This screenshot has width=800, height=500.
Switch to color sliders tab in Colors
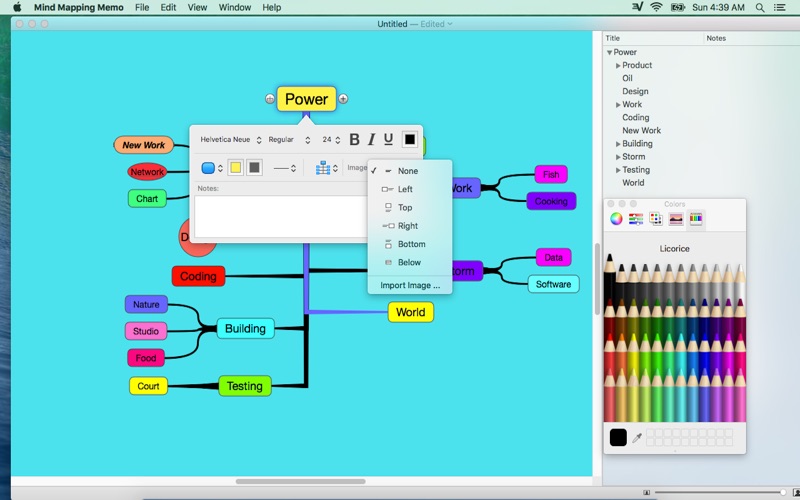pos(636,219)
